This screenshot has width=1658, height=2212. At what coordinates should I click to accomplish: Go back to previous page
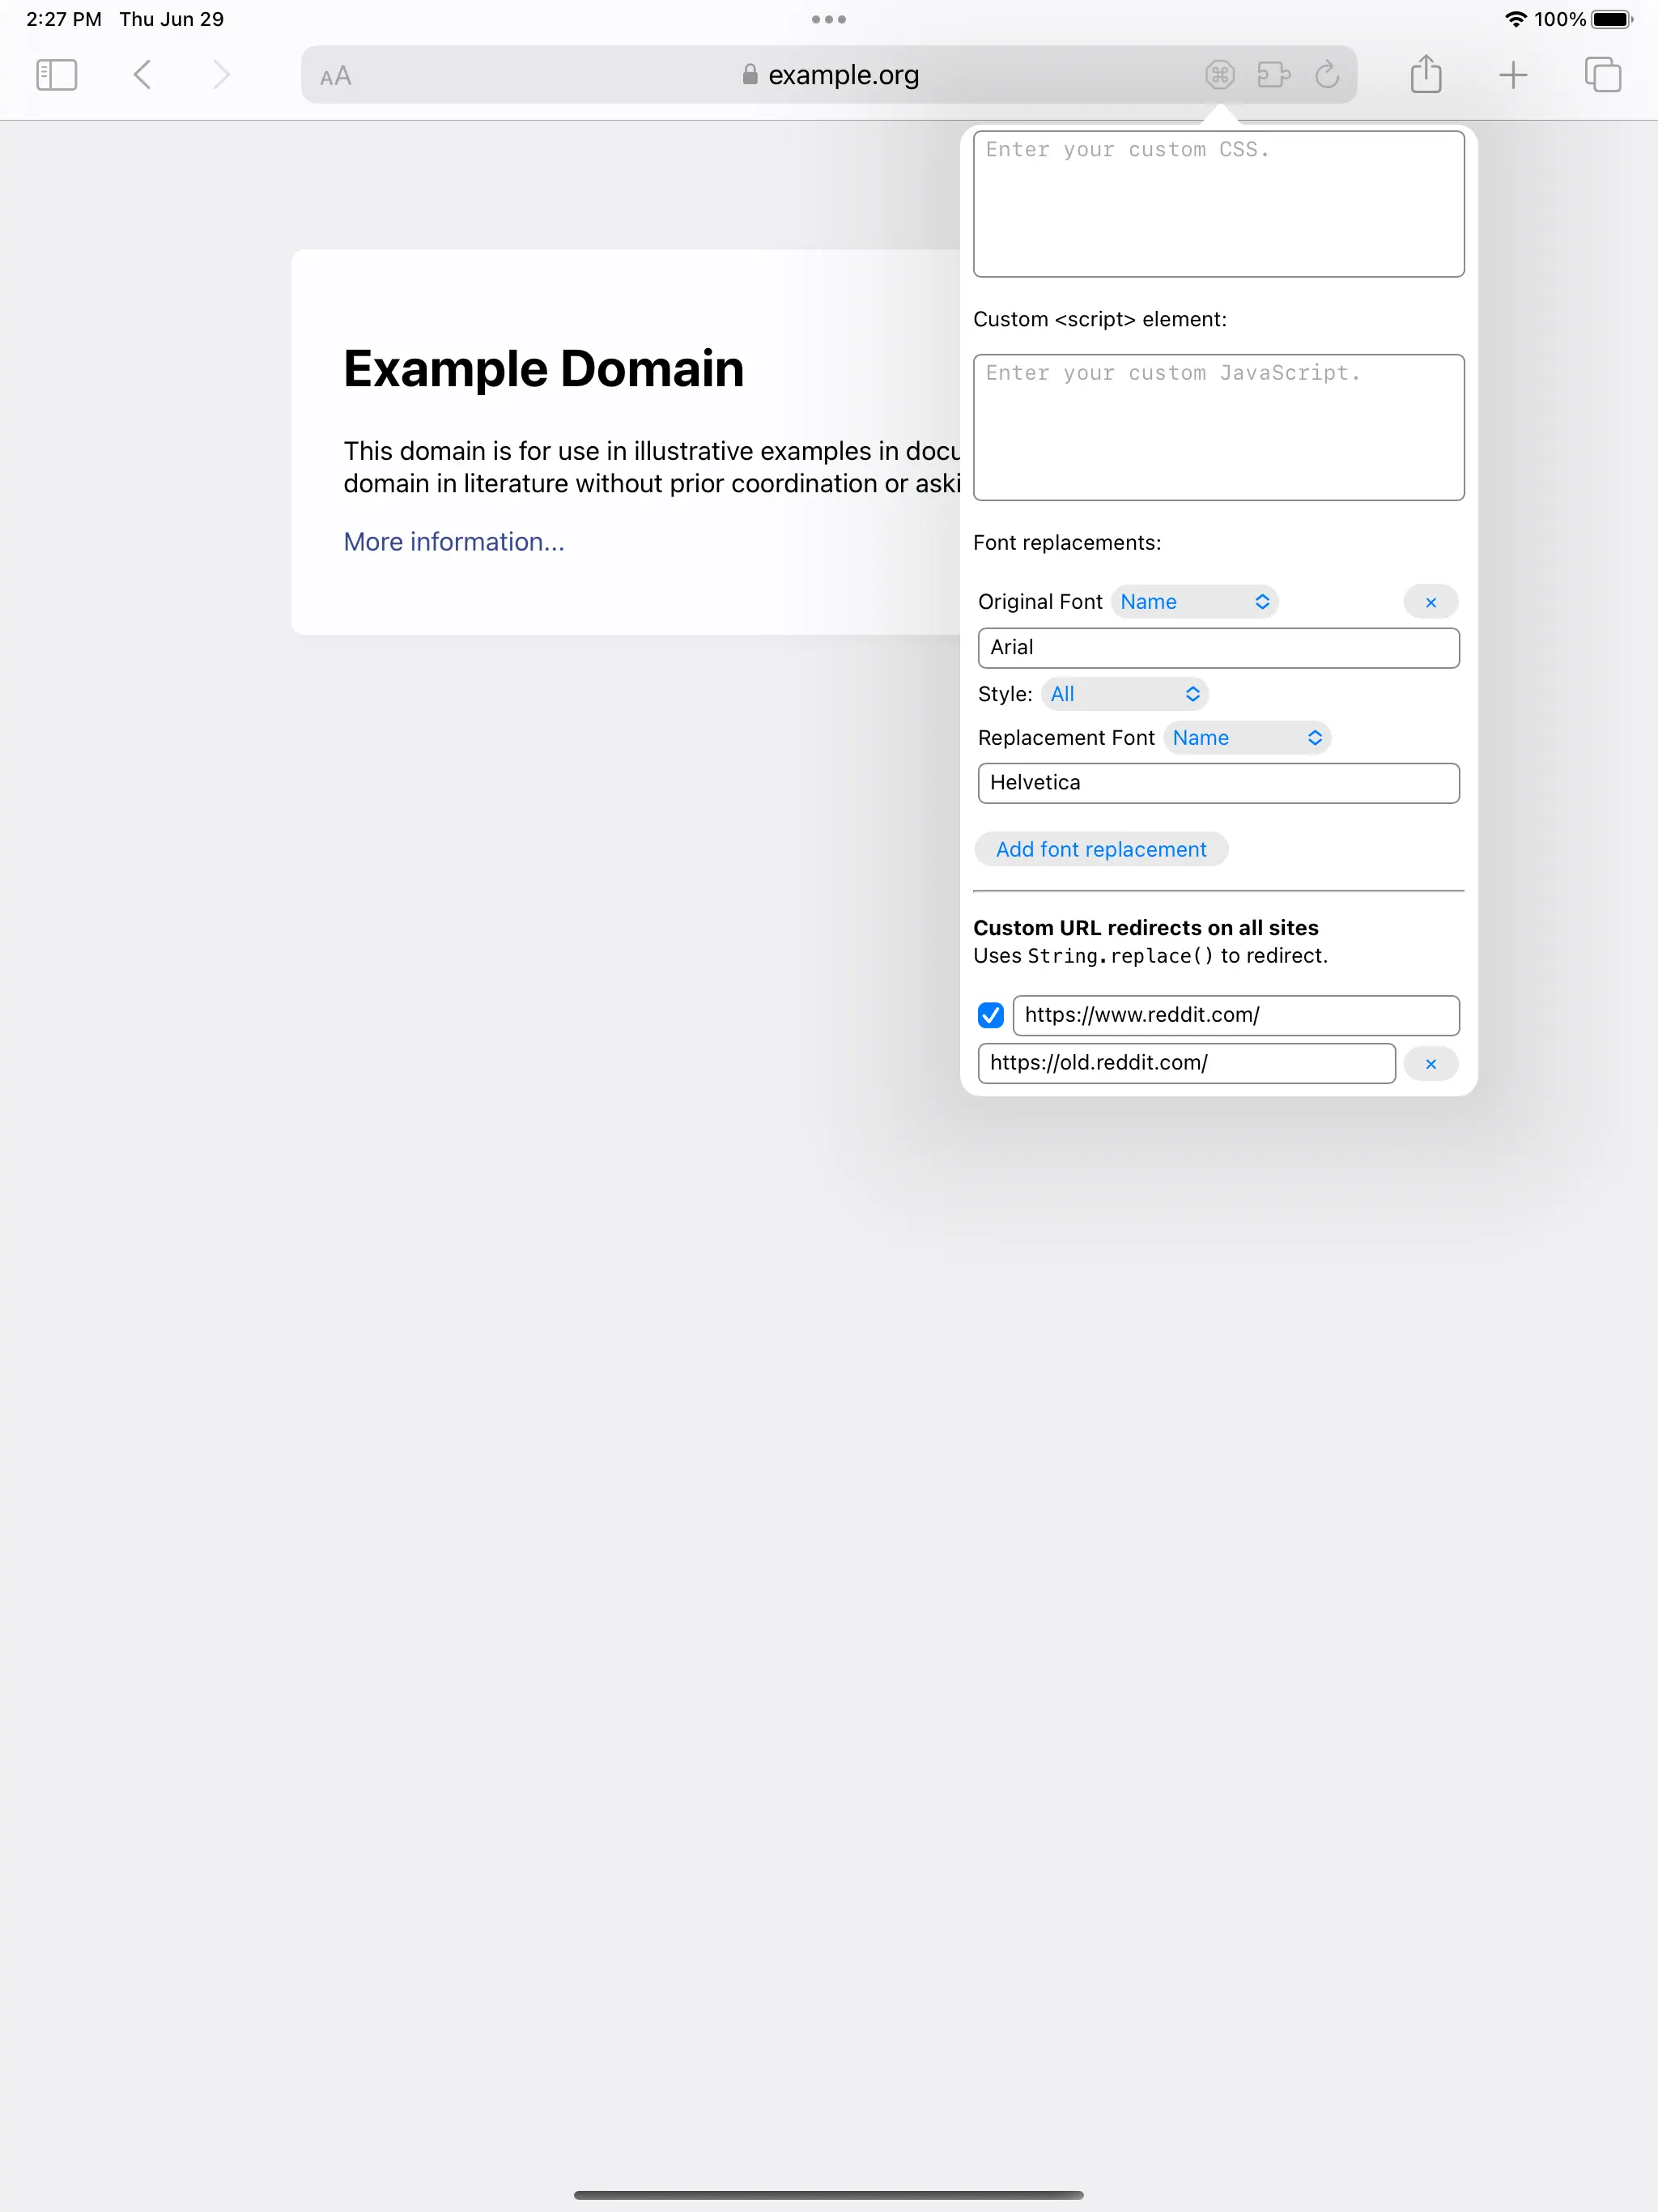pyautogui.click(x=143, y=75)
